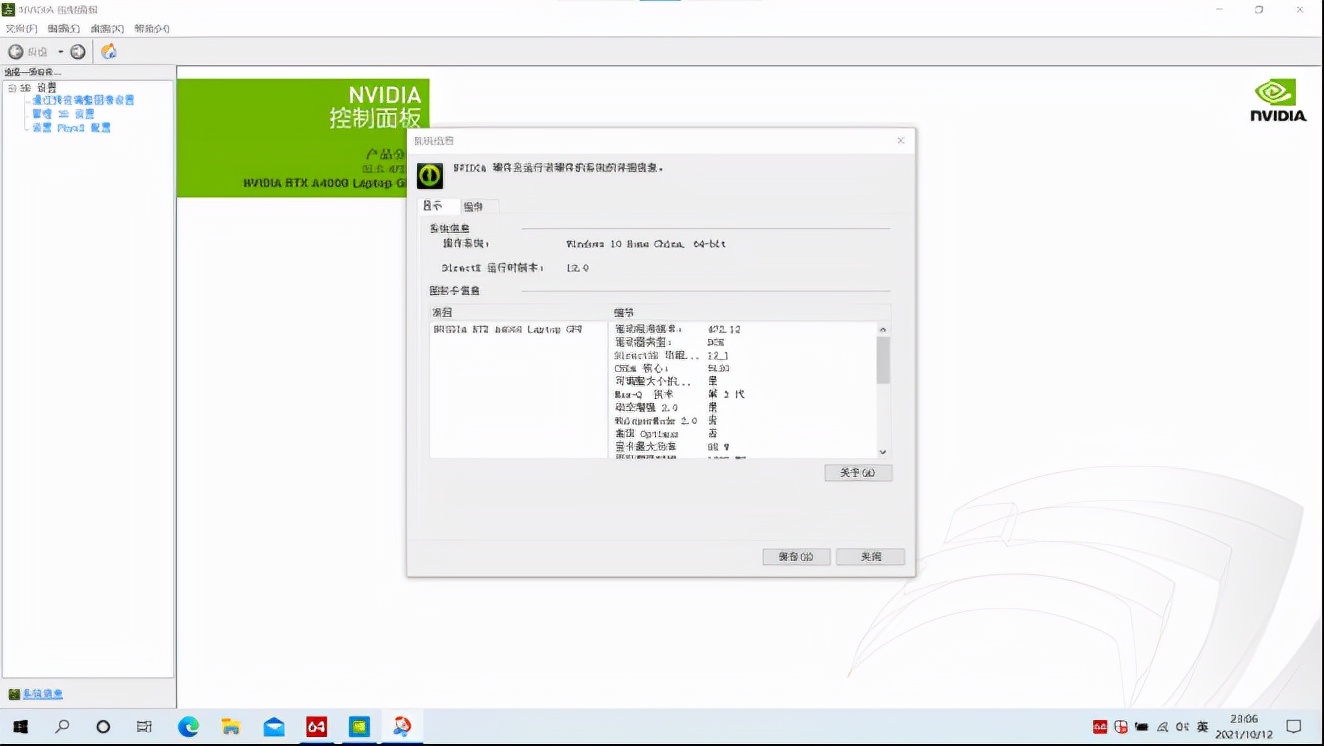The image size is (1324, 746).
Task: Click the details list scrollbar thumb
Action: click(883, 360)
